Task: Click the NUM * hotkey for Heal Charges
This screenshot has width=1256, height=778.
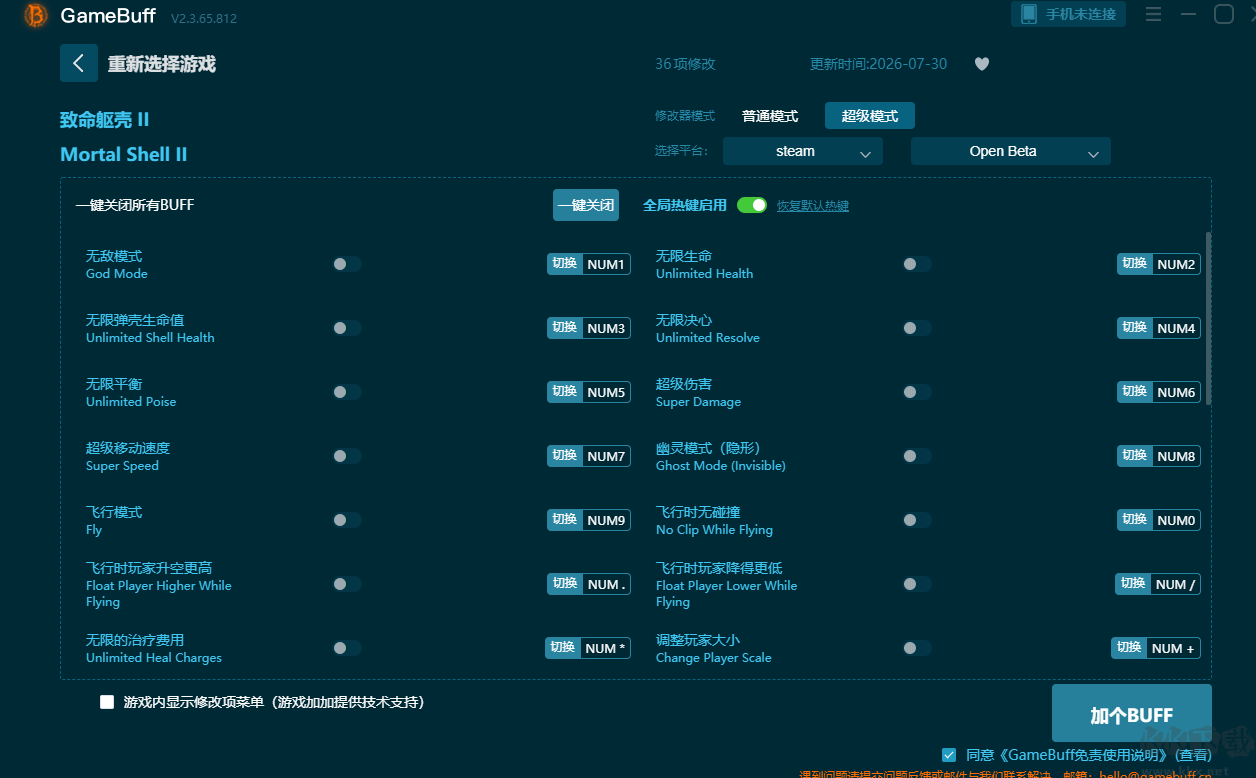Action: (x=588, y=648)
